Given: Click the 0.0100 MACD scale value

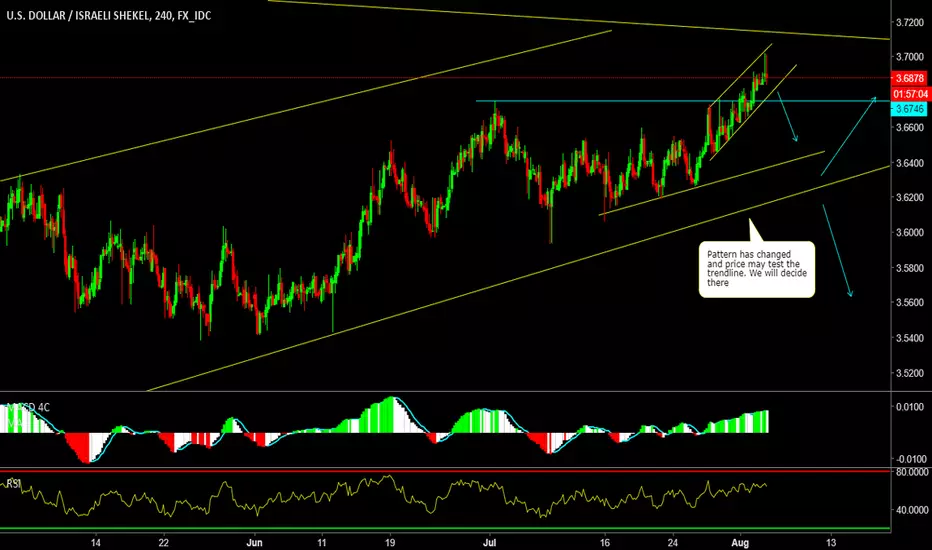Looking at the screenshot, I should [x=911, y=407].
